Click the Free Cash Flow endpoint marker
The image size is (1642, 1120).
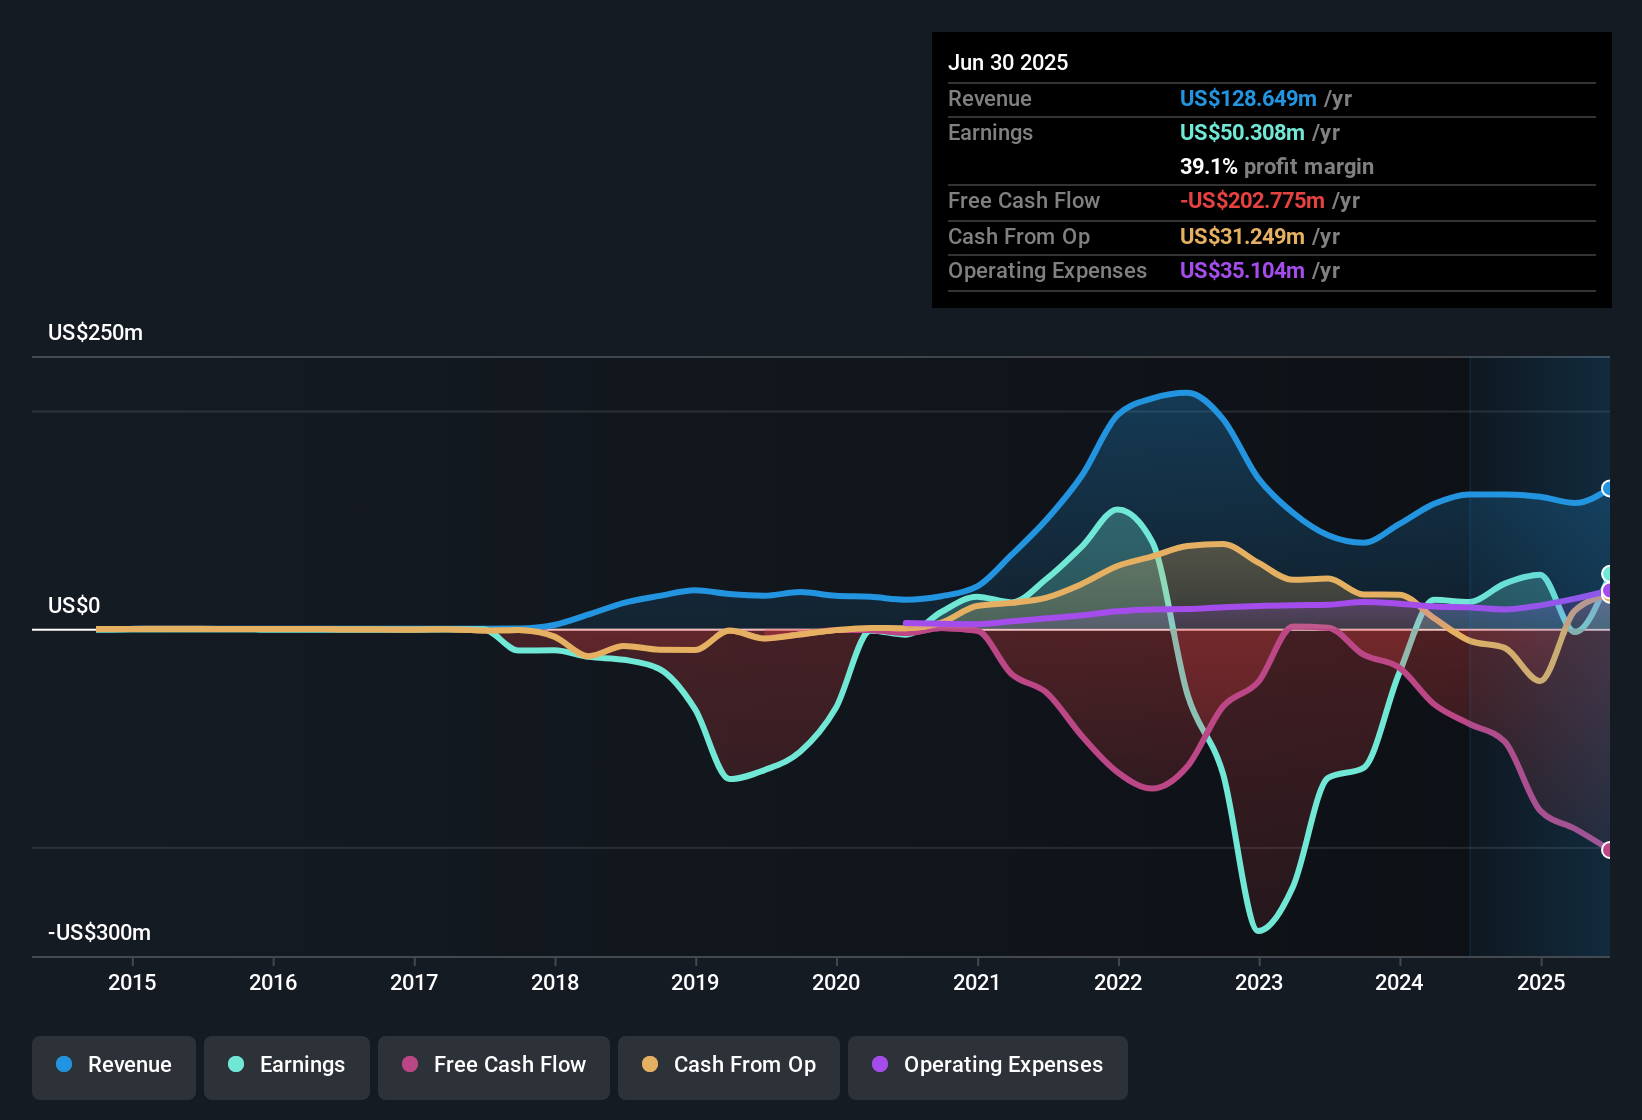[x=1608, y=850]
